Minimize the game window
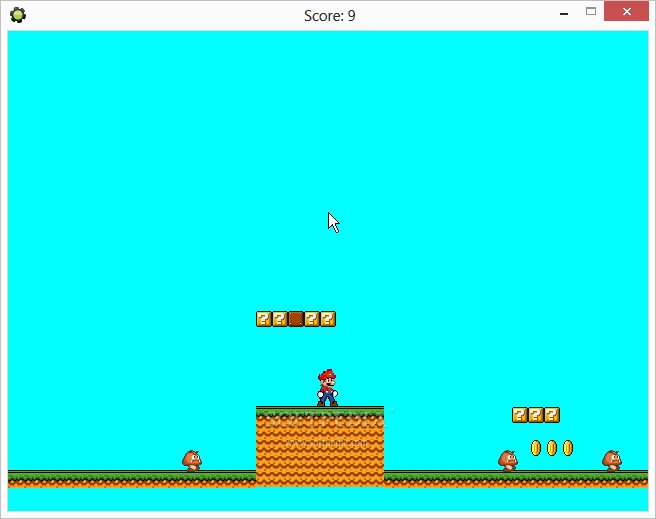This screenshot has height=519, width=656. (x=564, y=14)
